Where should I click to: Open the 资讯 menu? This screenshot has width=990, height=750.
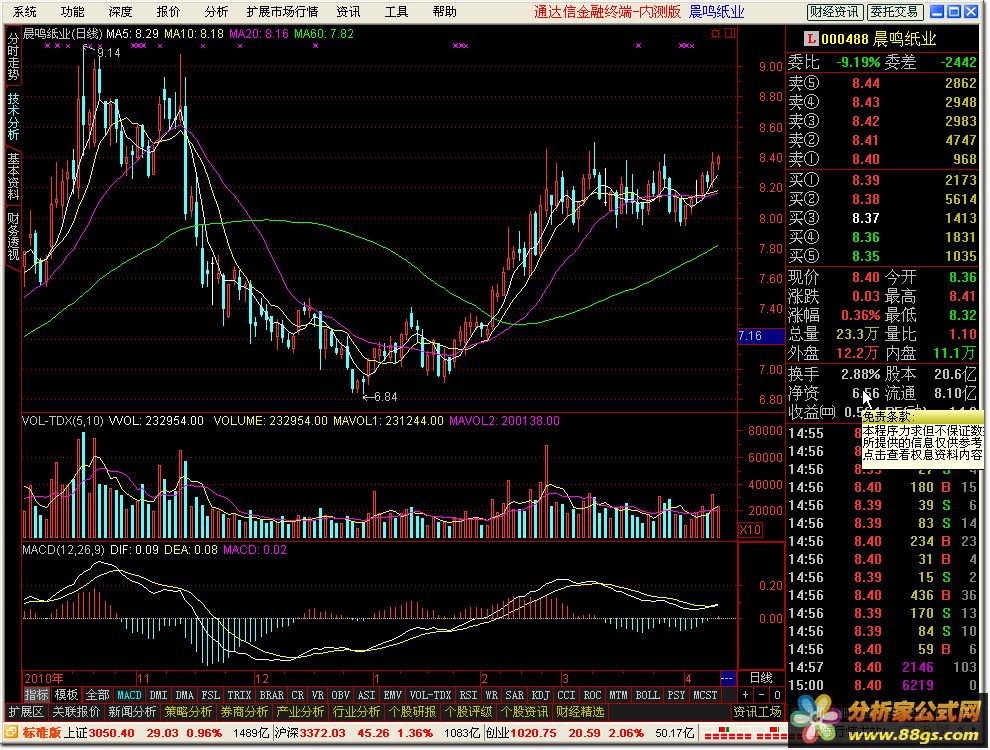point(349,11)
